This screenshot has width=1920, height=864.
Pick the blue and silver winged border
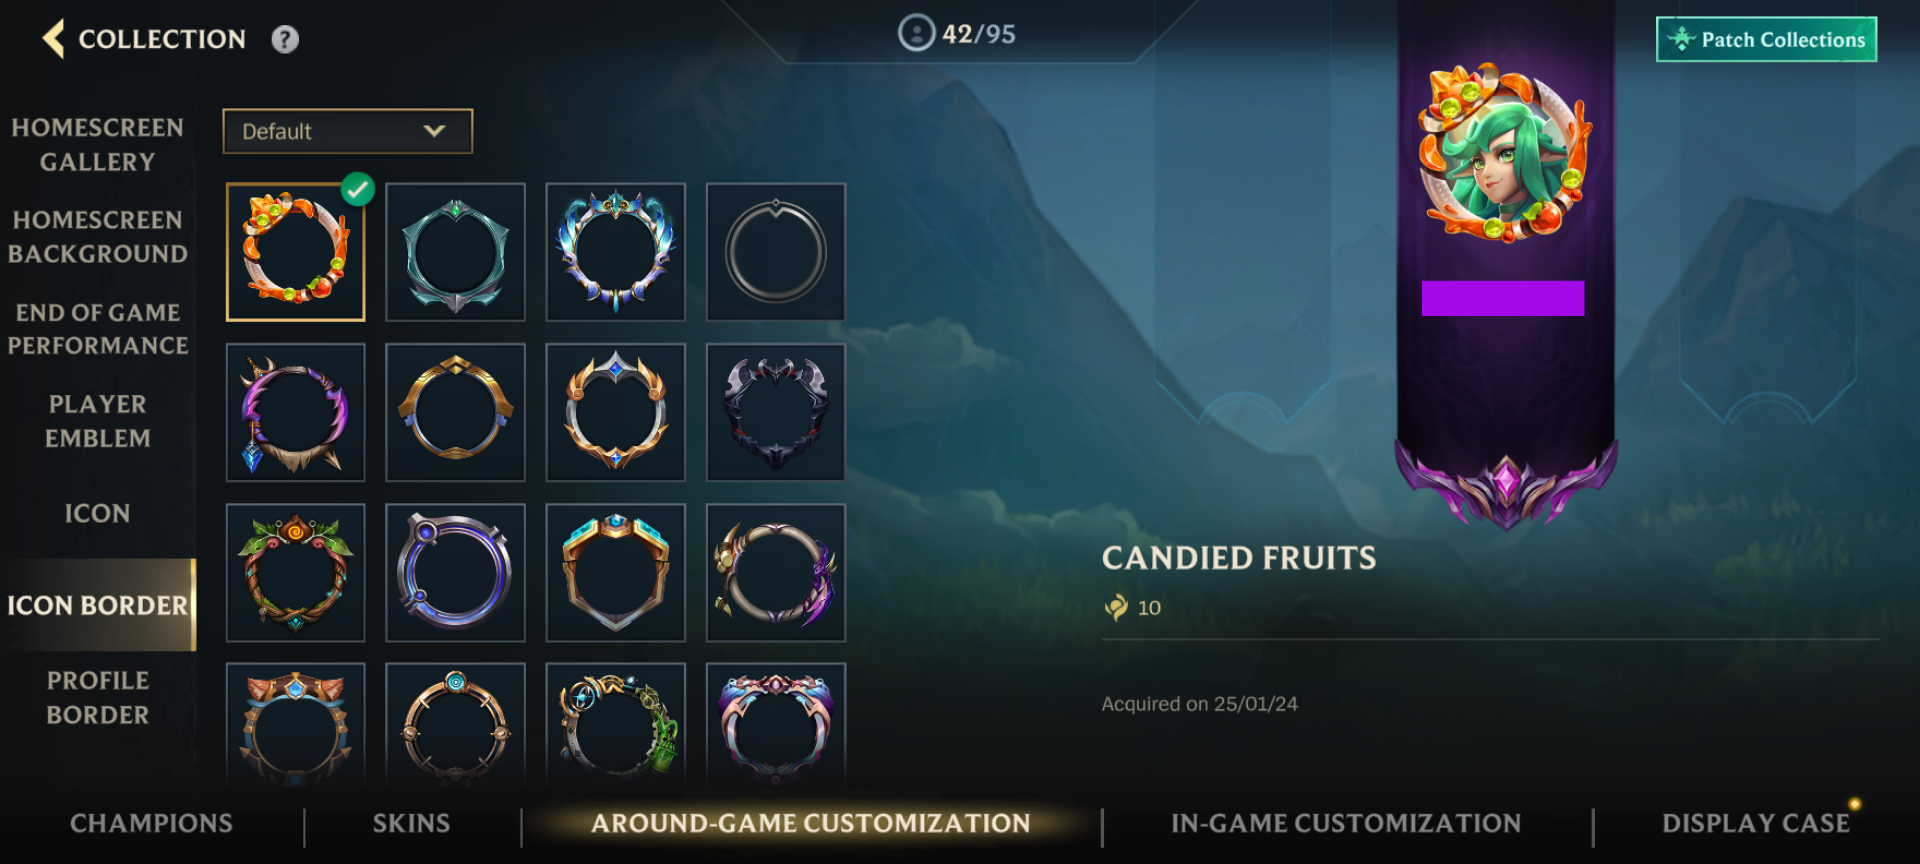click(615, 252)
